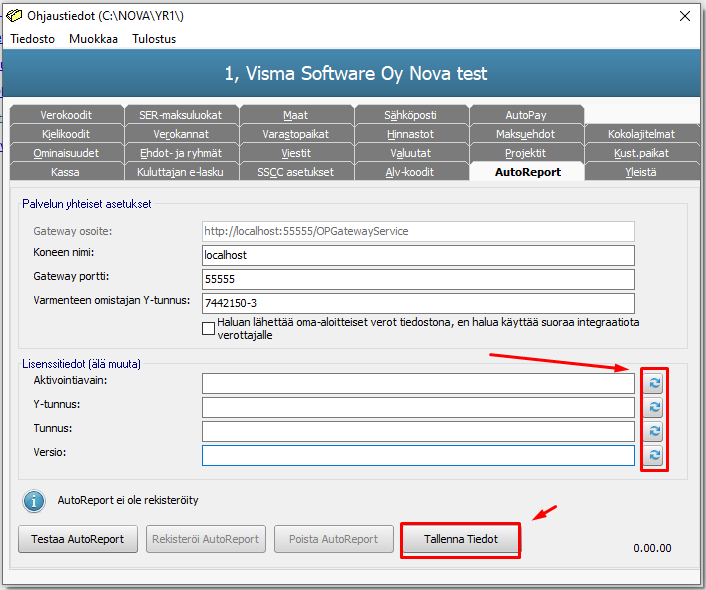Image resolution: width=706 pixels, height=590 pixels.
Task: Click the Tallenna Tiedot button
Action: pyautogui.click(x=461, y=539)
